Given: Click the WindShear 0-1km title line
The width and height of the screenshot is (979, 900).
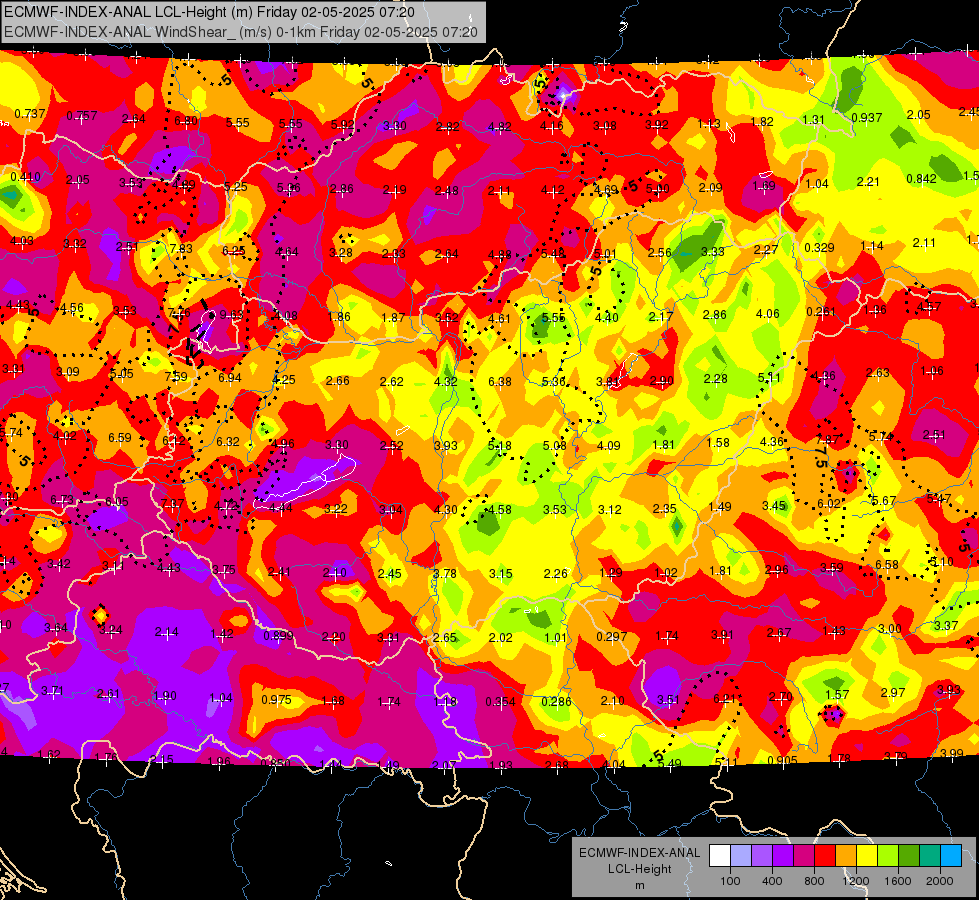Looking at the screenshot, I should tap(241, 32).
